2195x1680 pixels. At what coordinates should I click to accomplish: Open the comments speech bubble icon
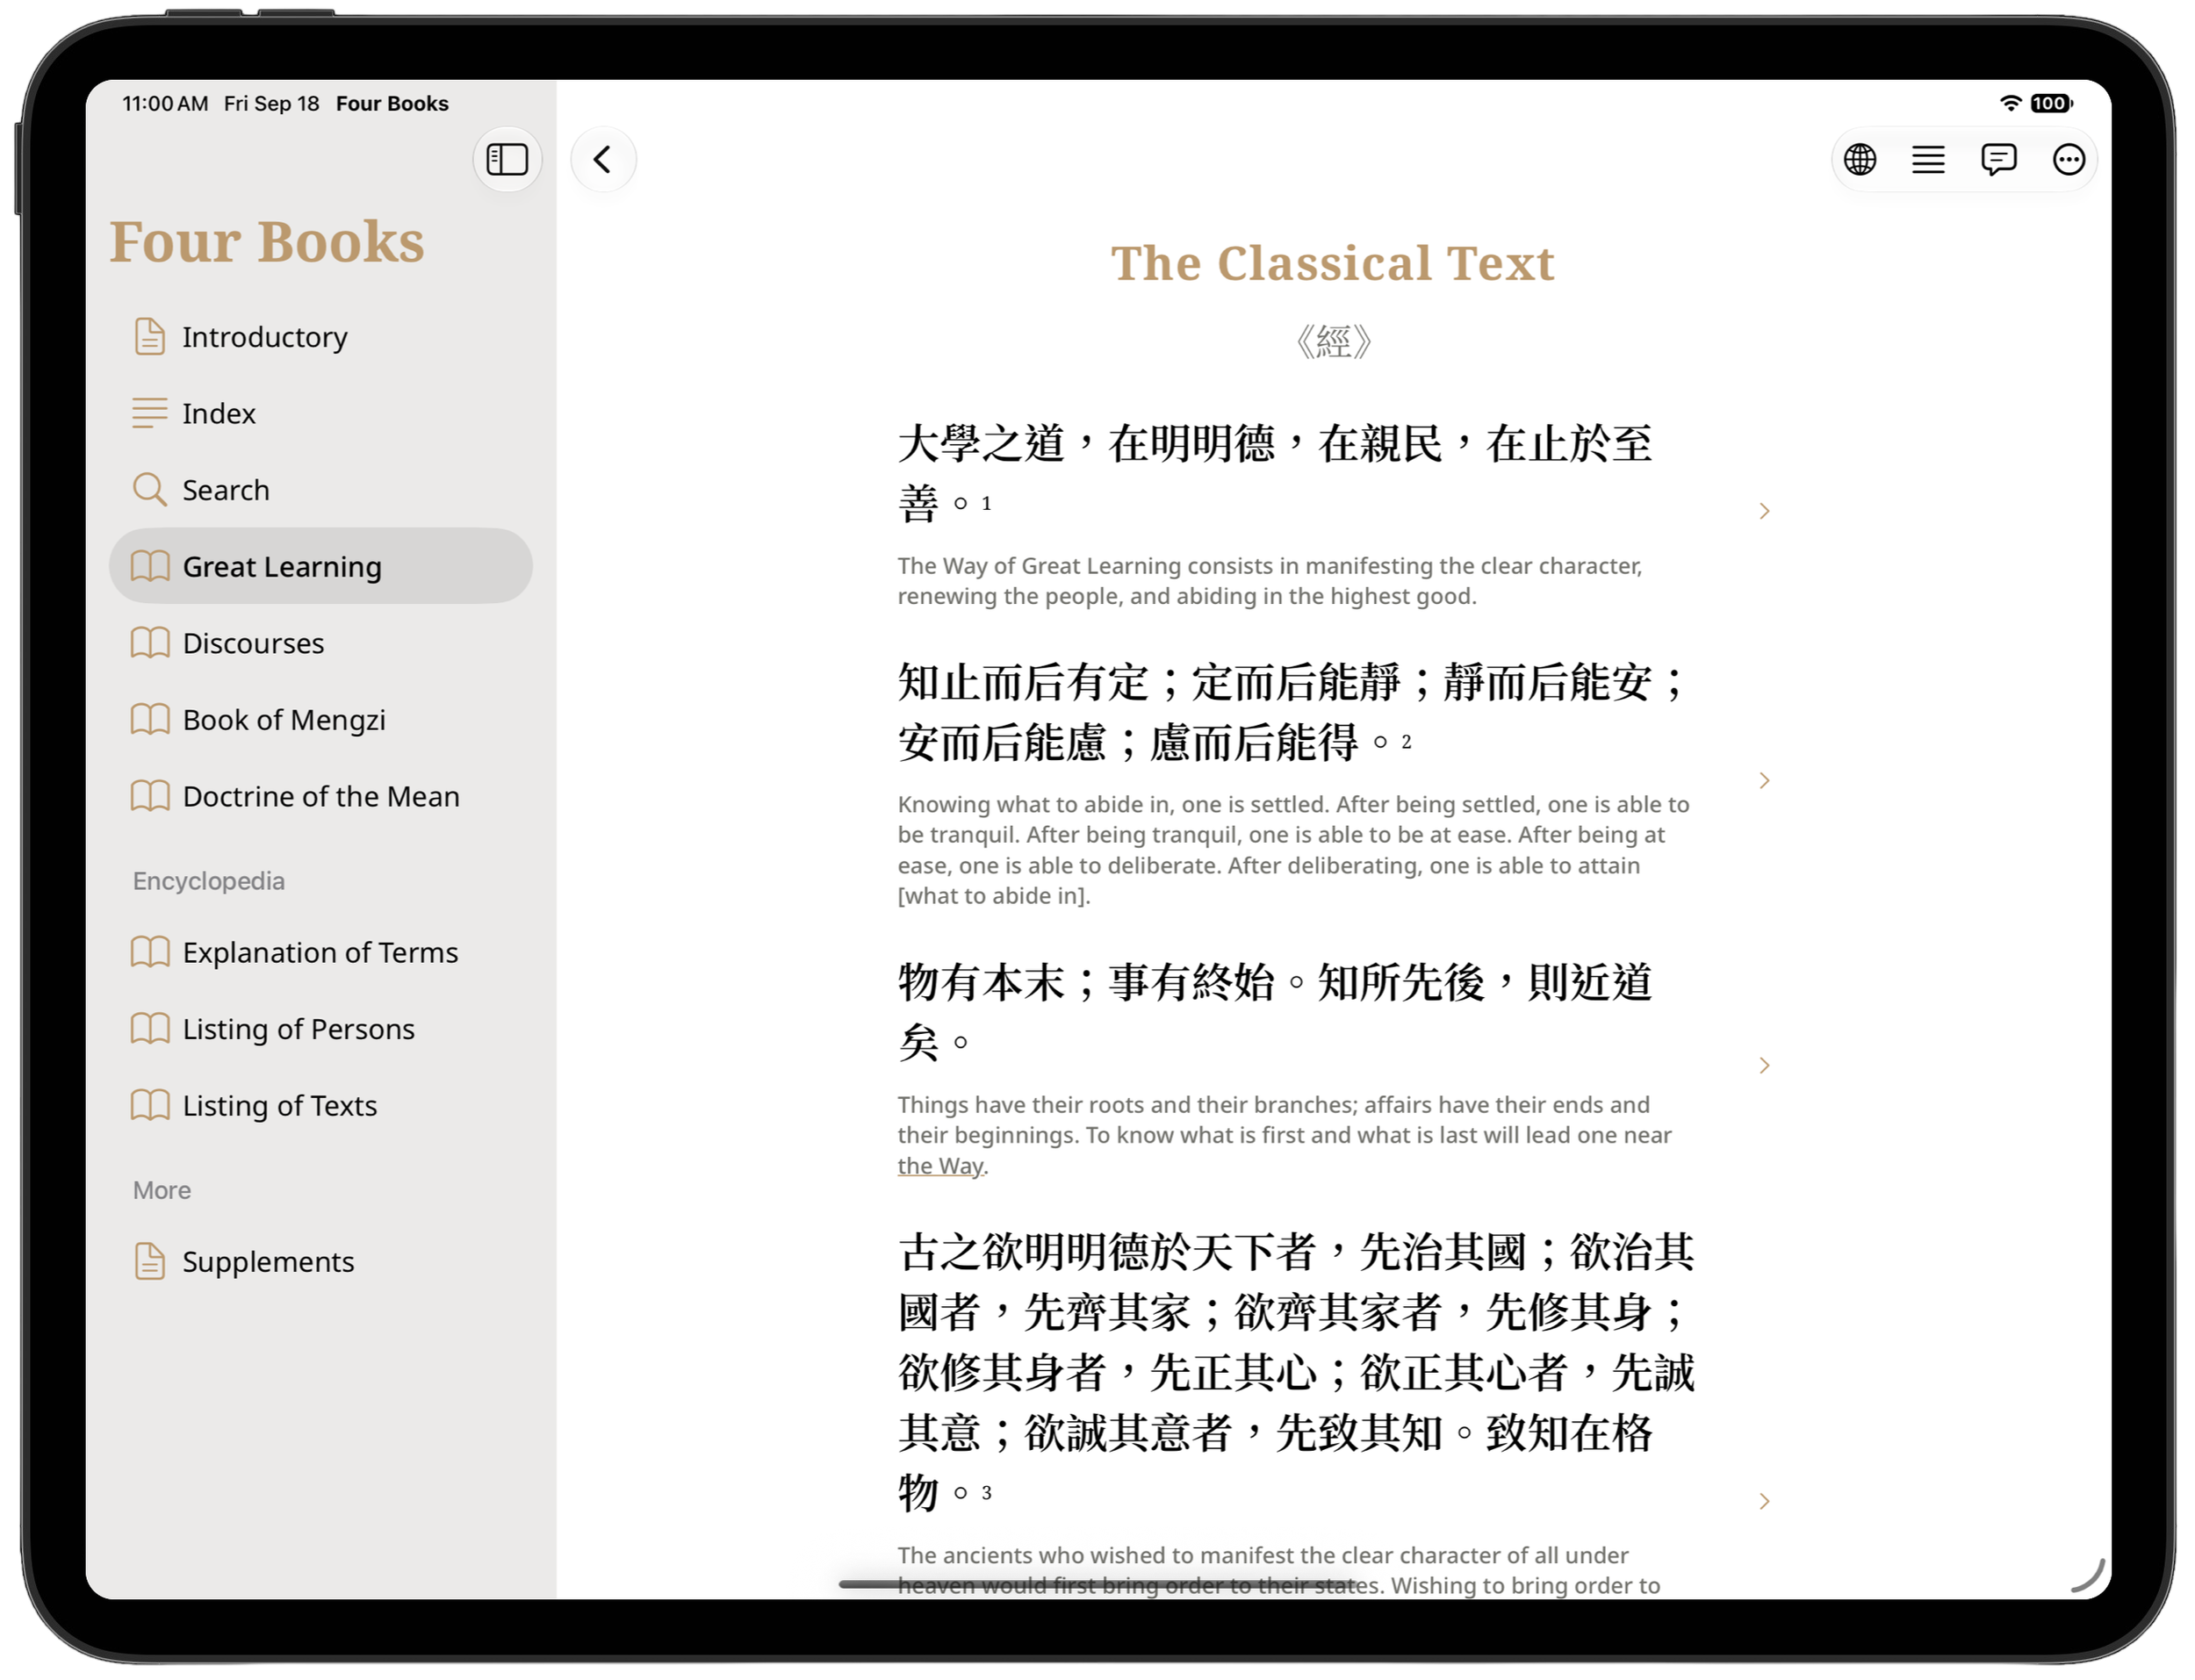pyautogui.click(x=1998, y=159)
